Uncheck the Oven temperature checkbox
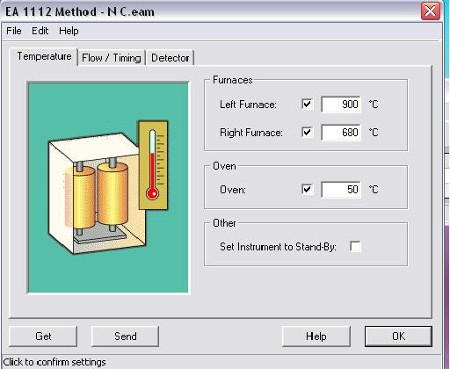 pos(307,189)
